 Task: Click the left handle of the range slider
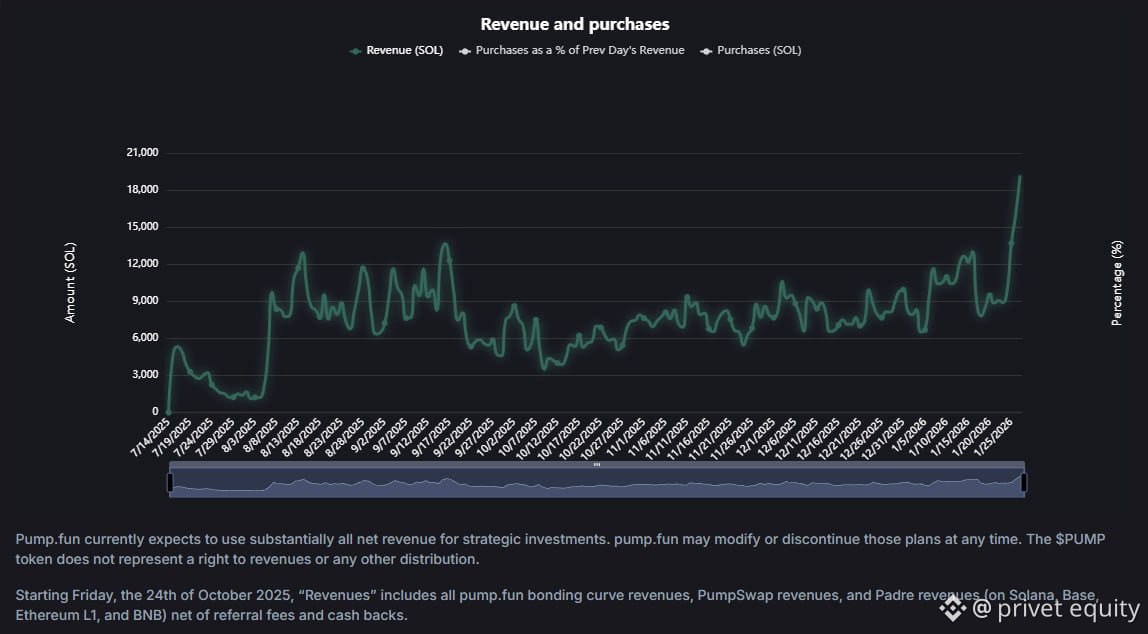[x=170, y=483]
